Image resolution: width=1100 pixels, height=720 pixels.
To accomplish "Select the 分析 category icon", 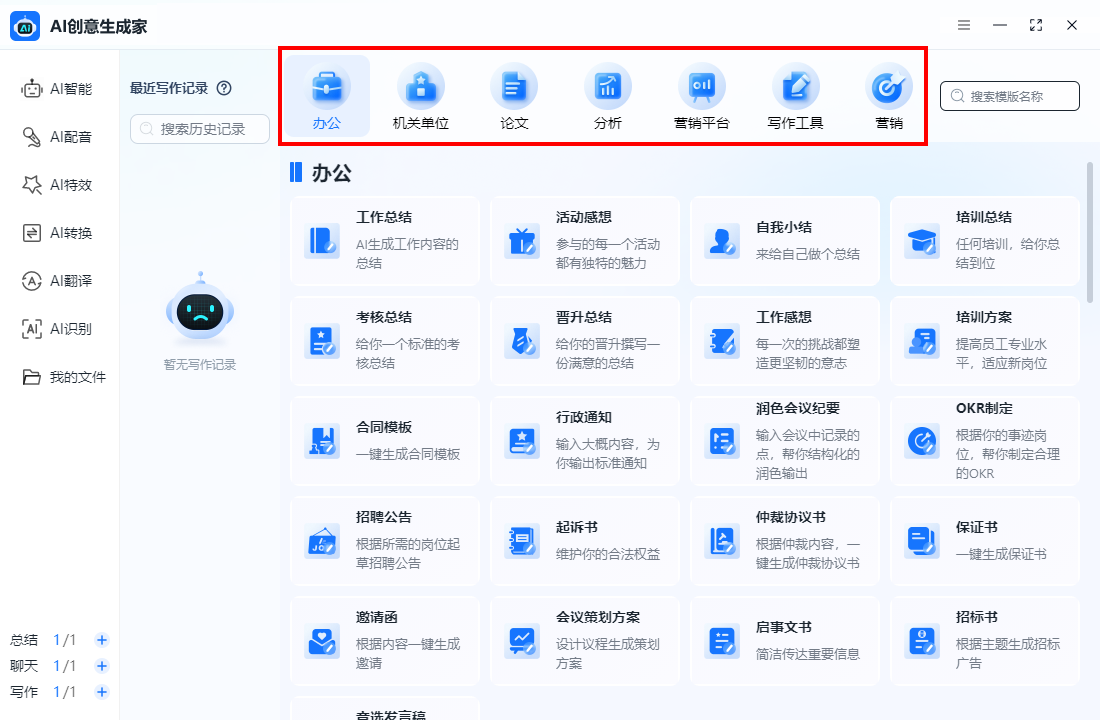I will click(608, 95).
